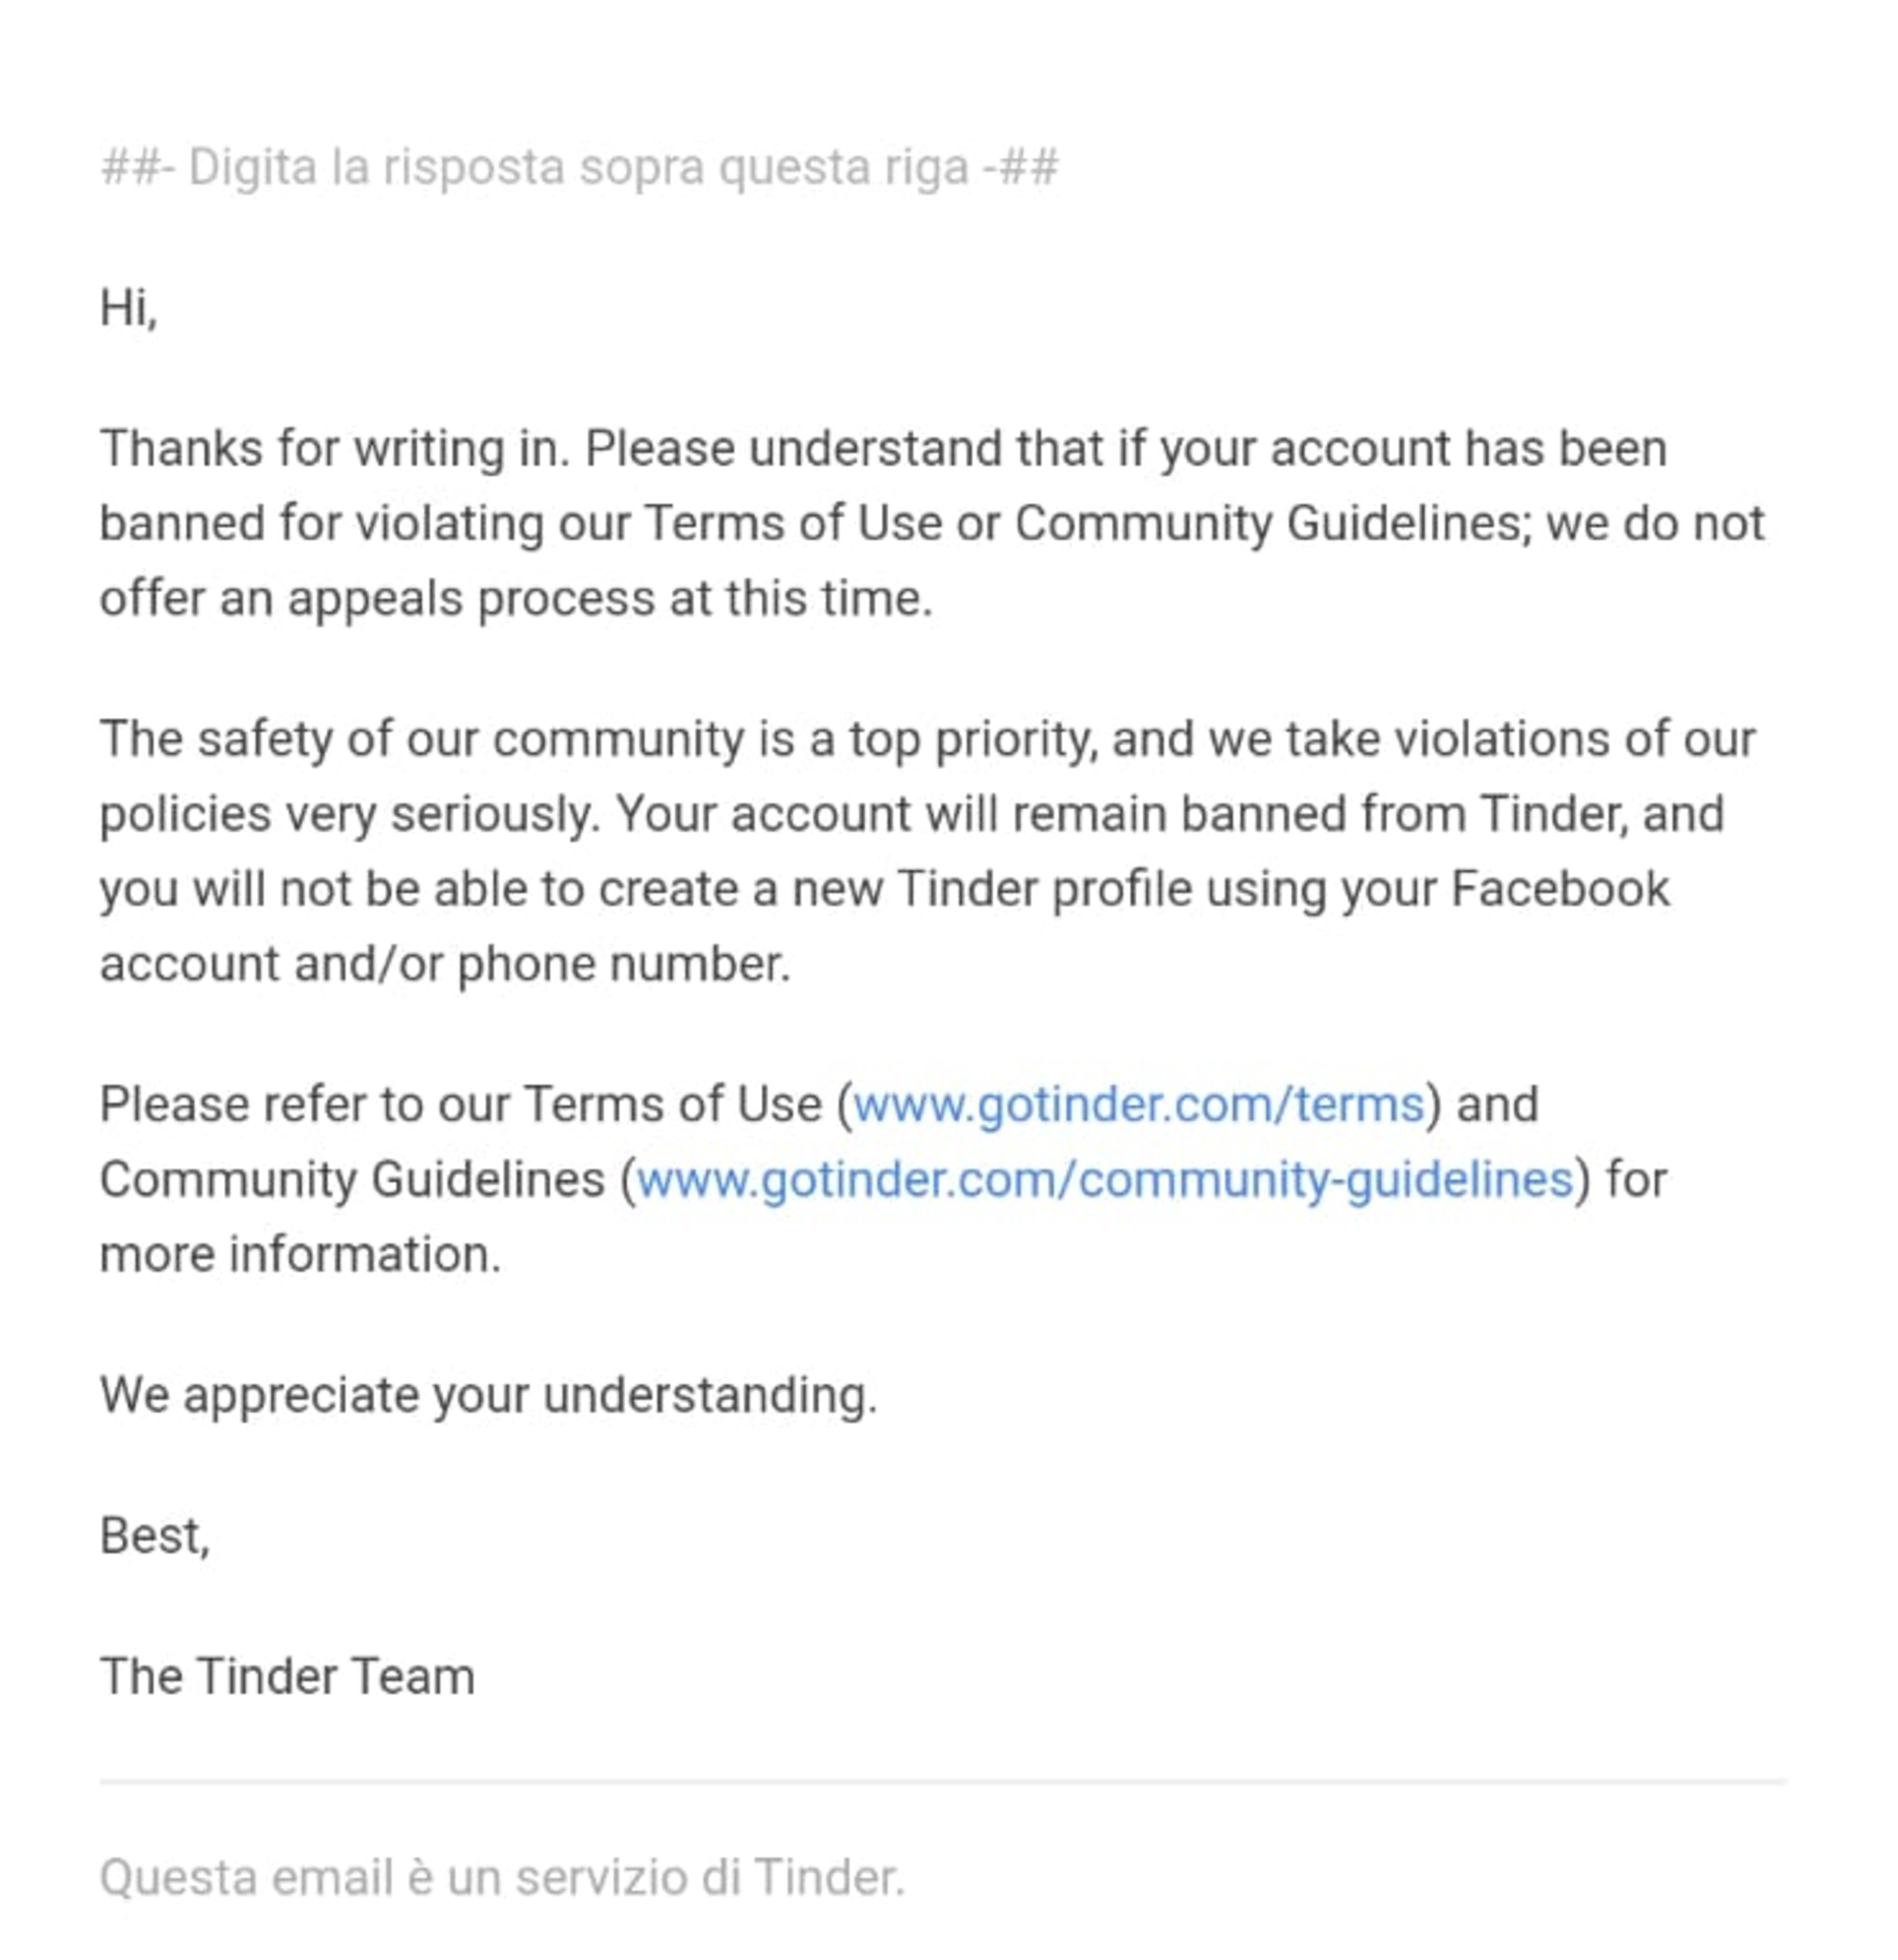Open the www.gotinder.com/terms link
Viewport: 1898px width, 1960px height.
coord(1138,1105)
